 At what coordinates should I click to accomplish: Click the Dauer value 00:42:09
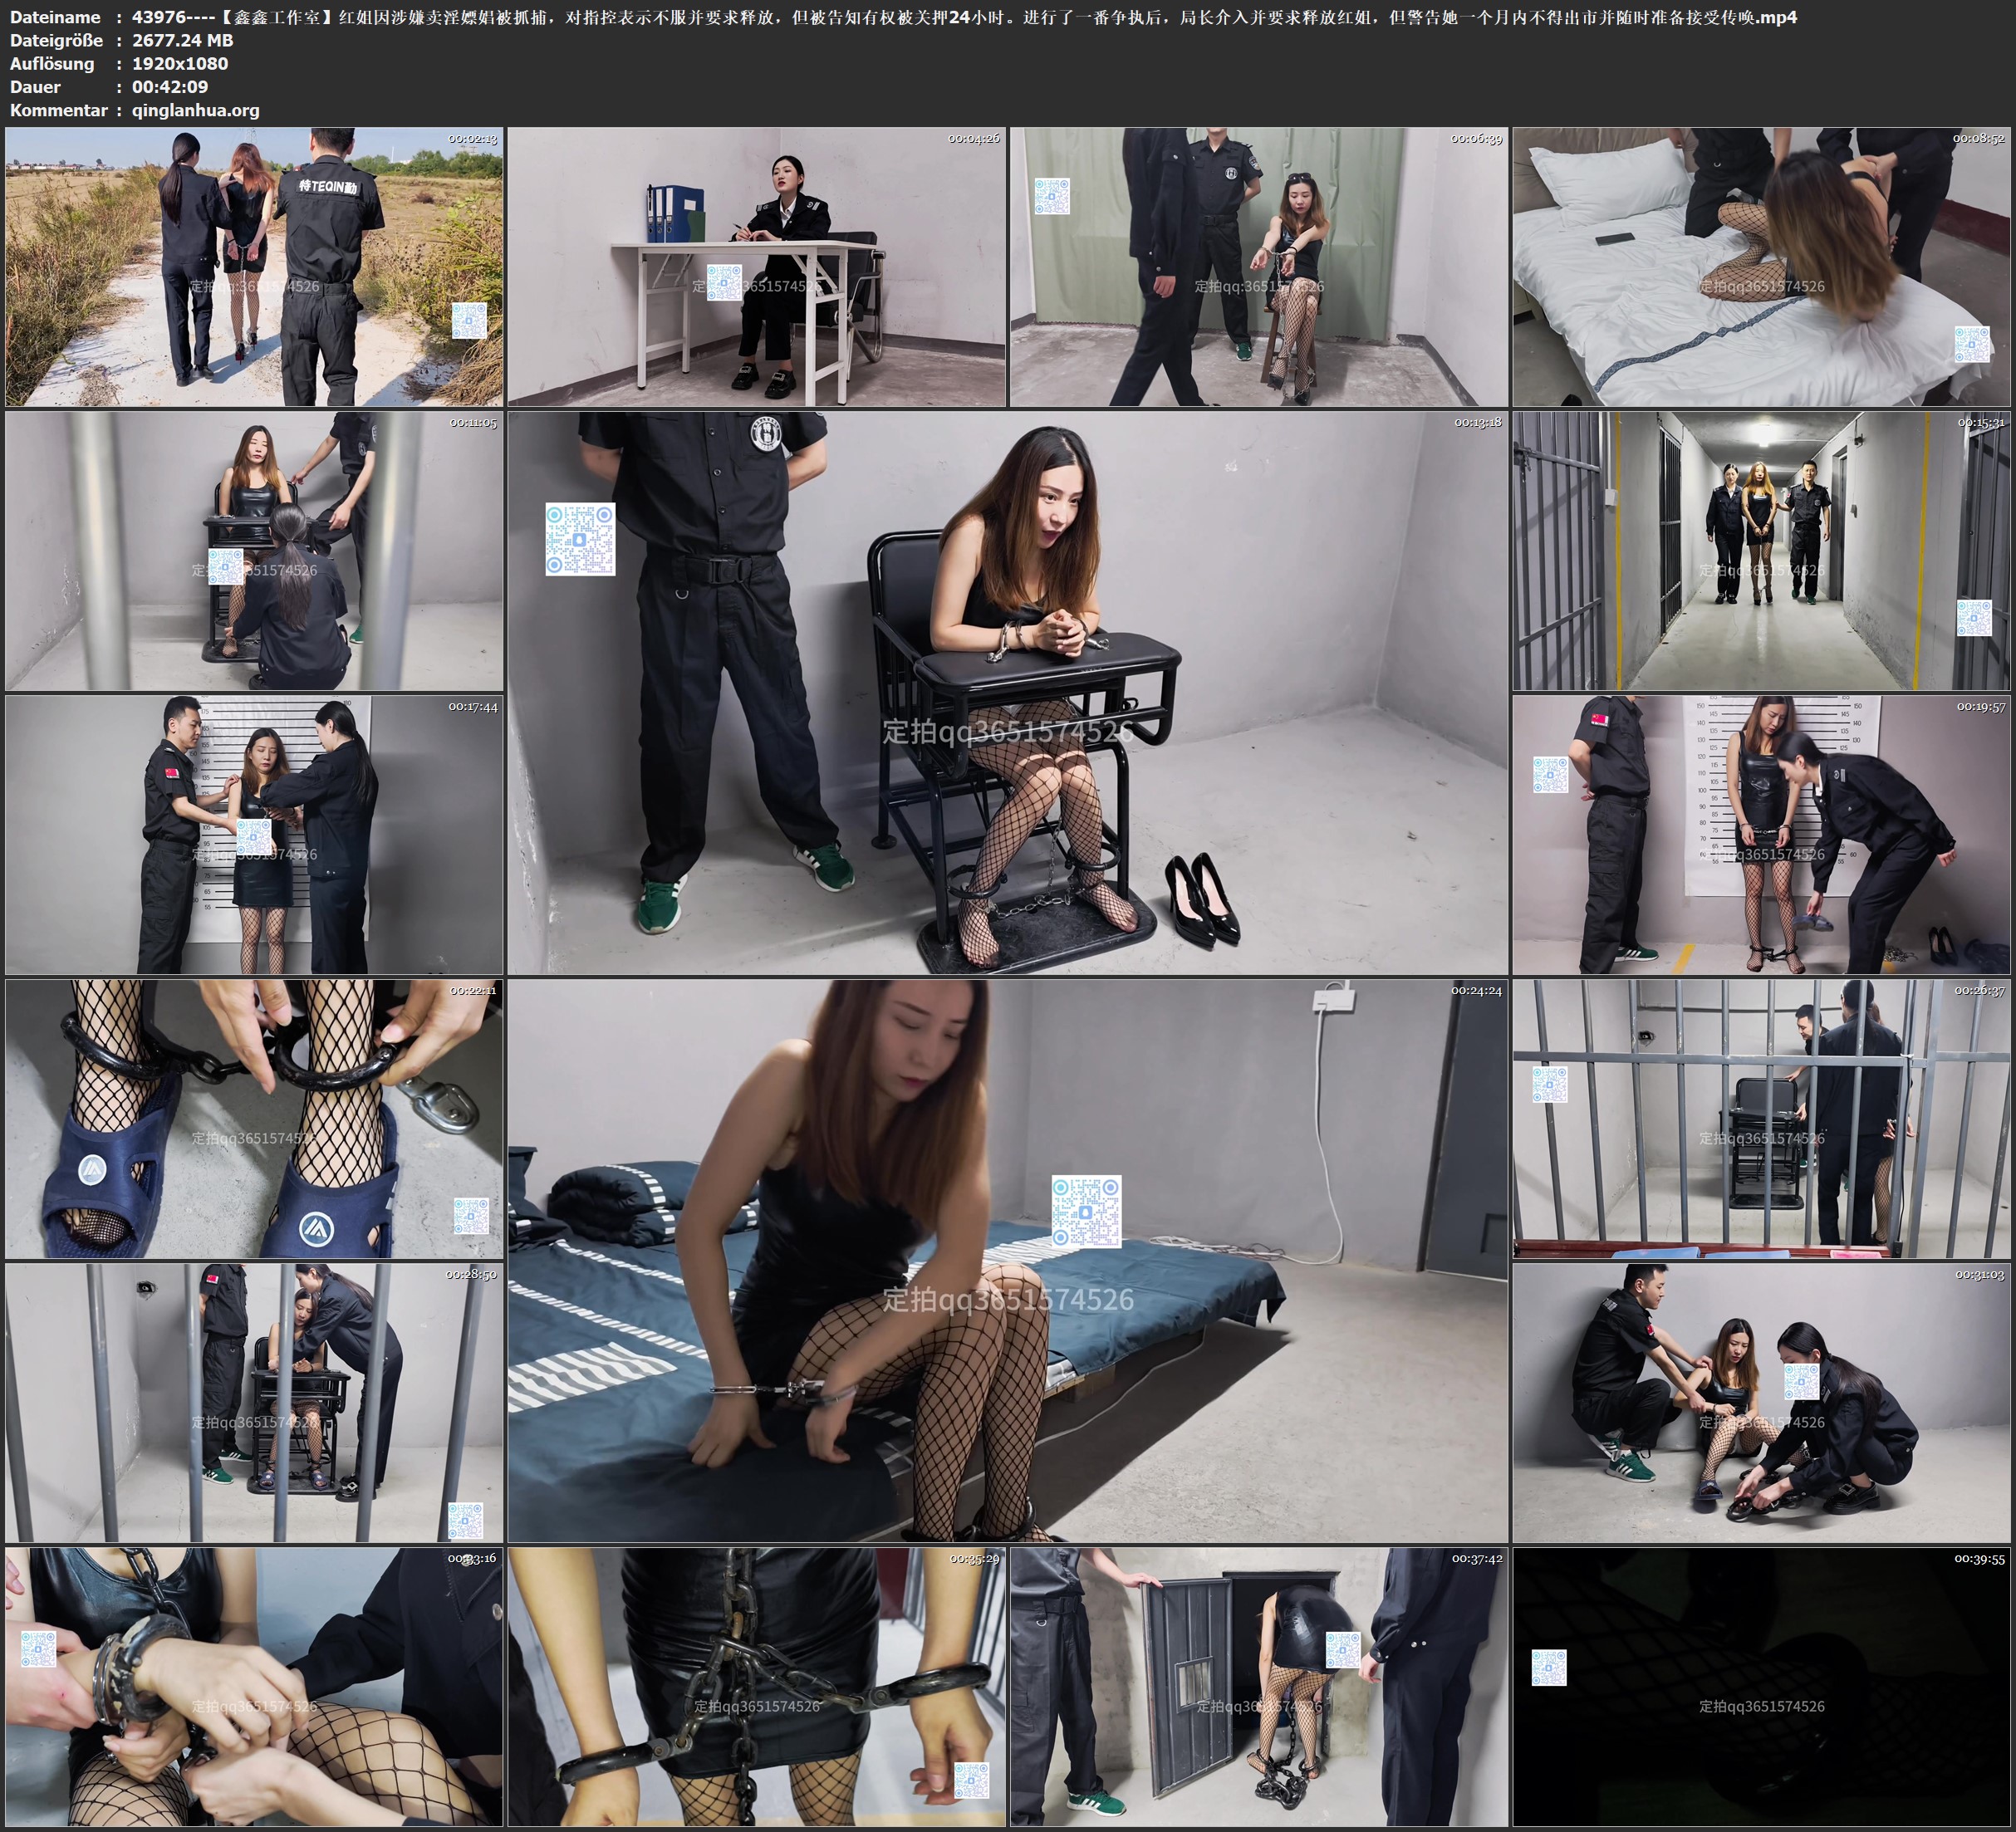(x=170, y=87)
